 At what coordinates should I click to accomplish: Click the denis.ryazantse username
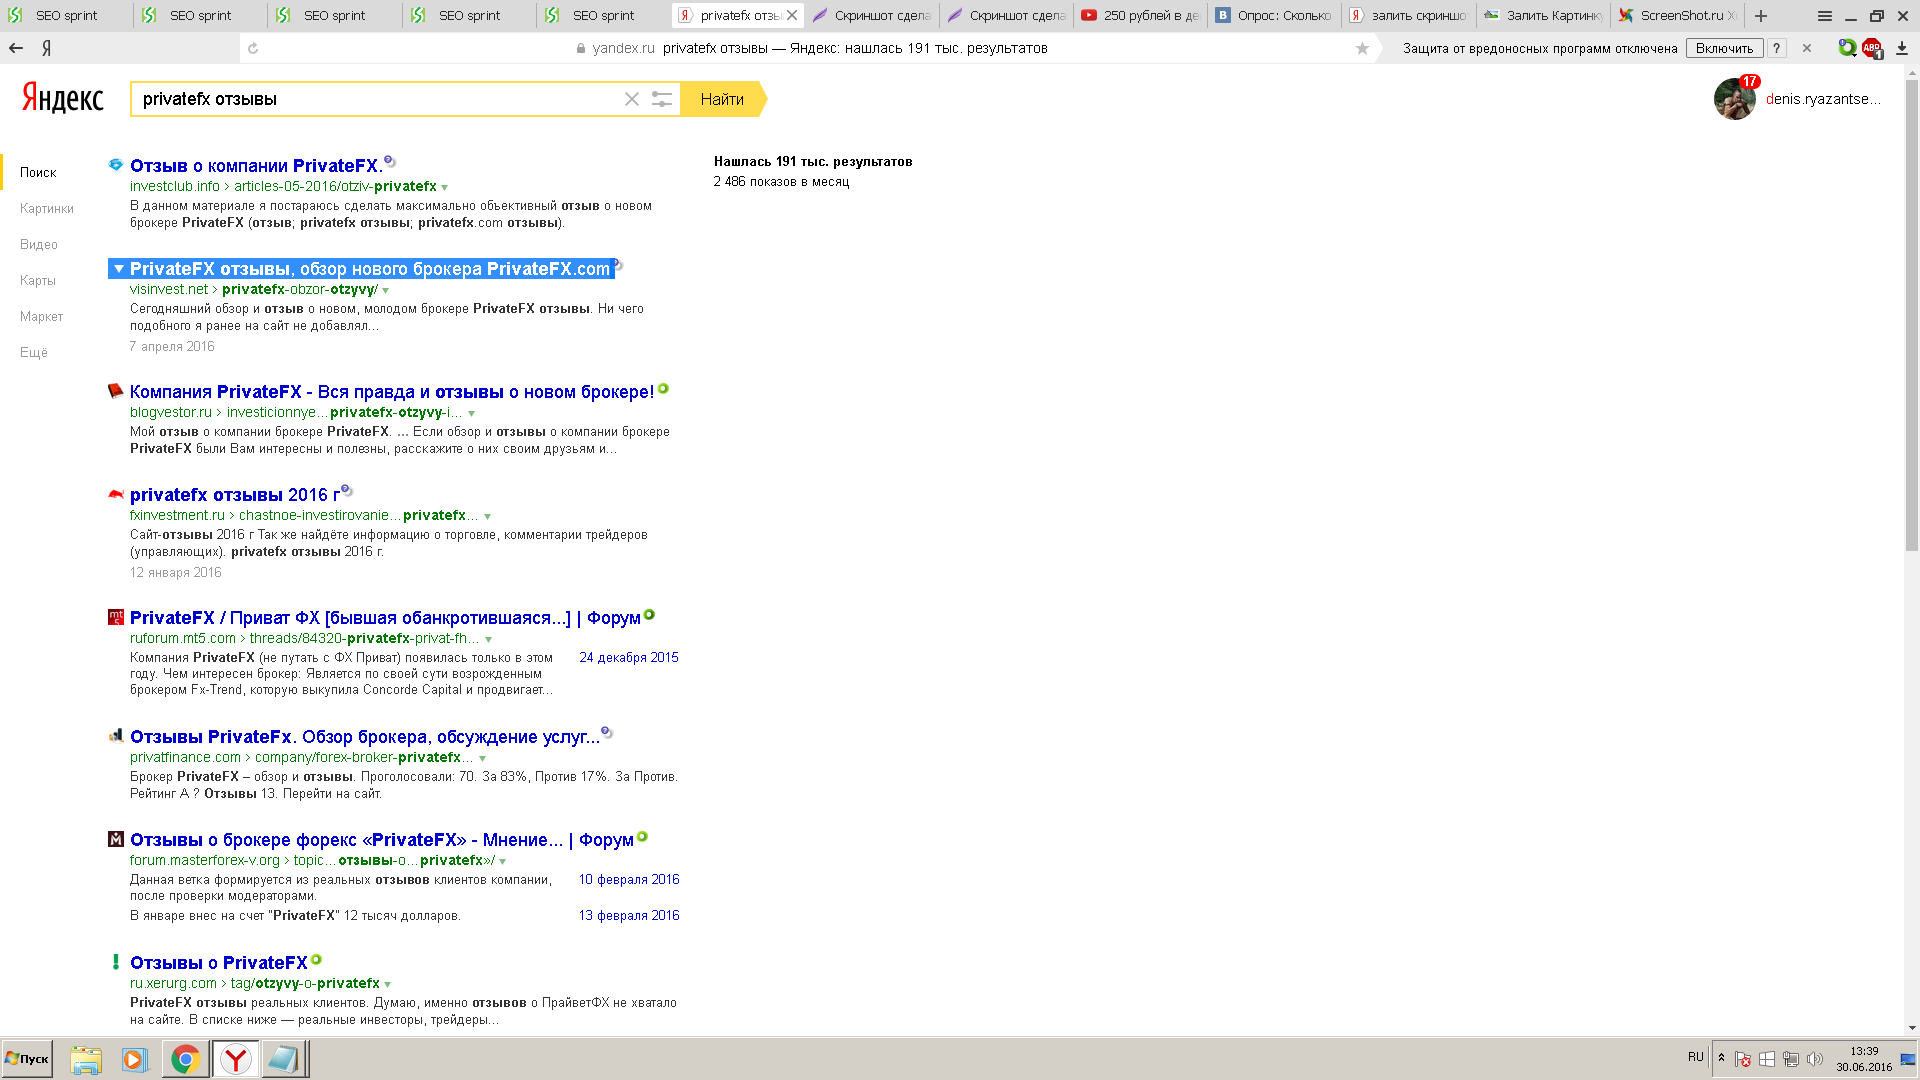coord(1823,99)
